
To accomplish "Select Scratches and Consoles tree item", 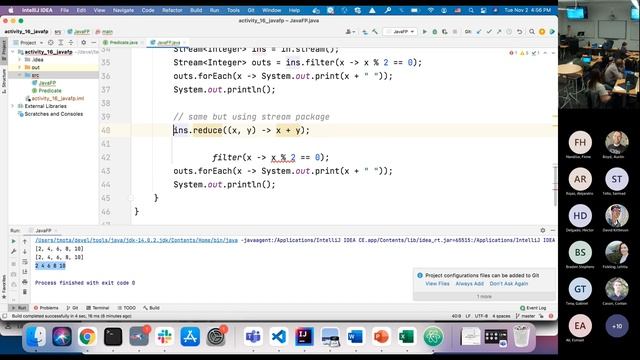I will pos(53,114).
